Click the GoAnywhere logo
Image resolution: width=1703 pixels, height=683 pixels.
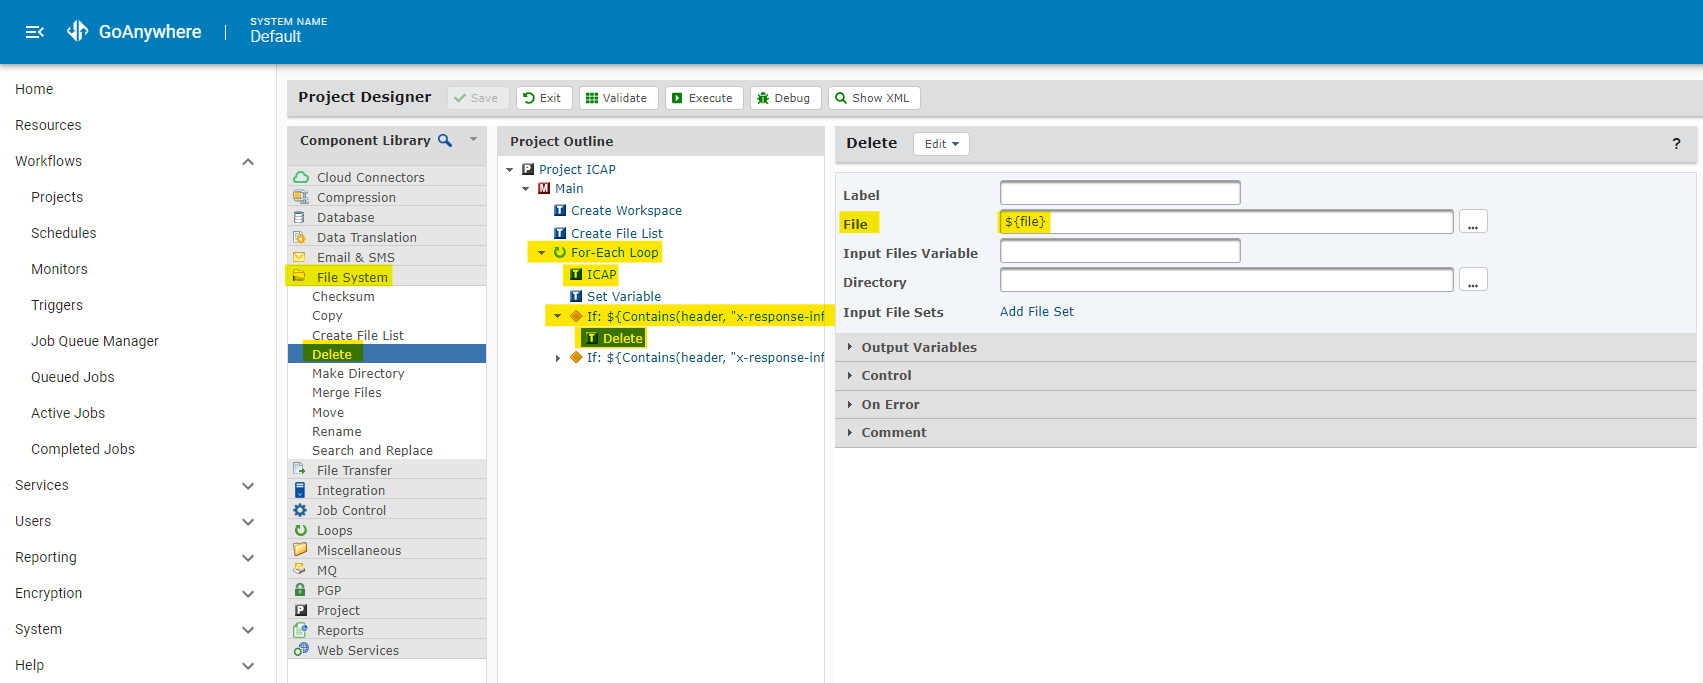point(134,32)
